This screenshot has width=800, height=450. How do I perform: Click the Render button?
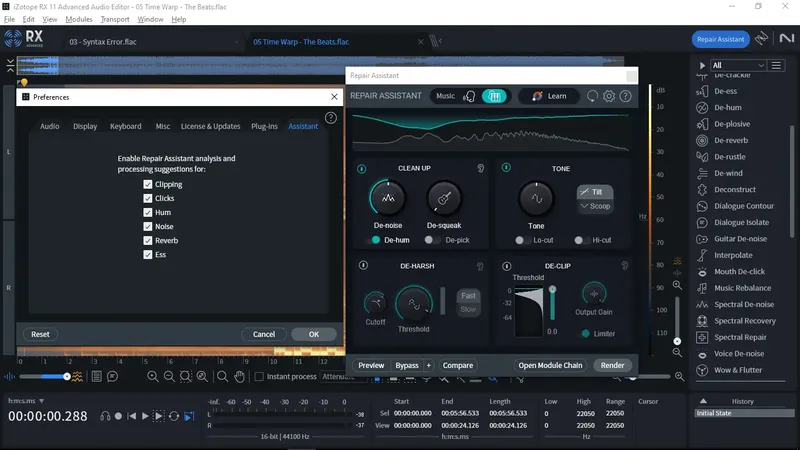[x=612, y=365]
